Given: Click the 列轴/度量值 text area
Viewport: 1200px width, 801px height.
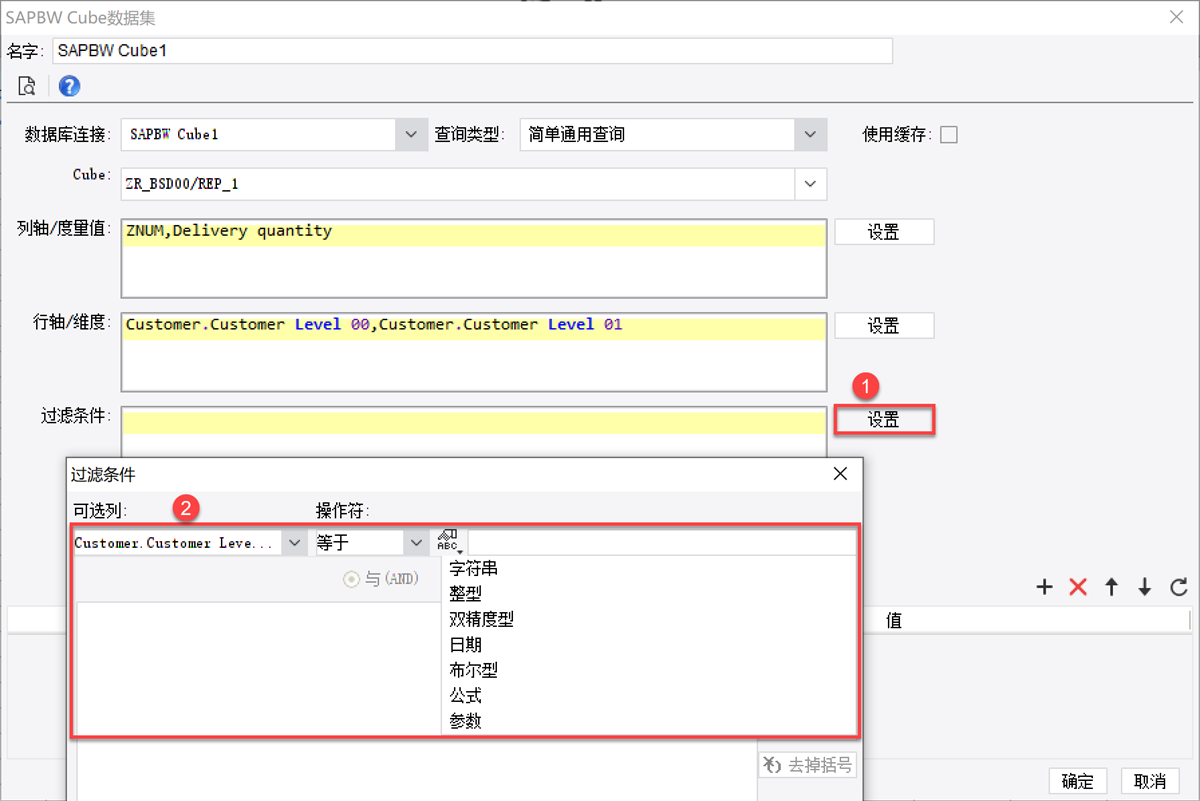Looking at the screenshot, I should click(x=474, y=258).
